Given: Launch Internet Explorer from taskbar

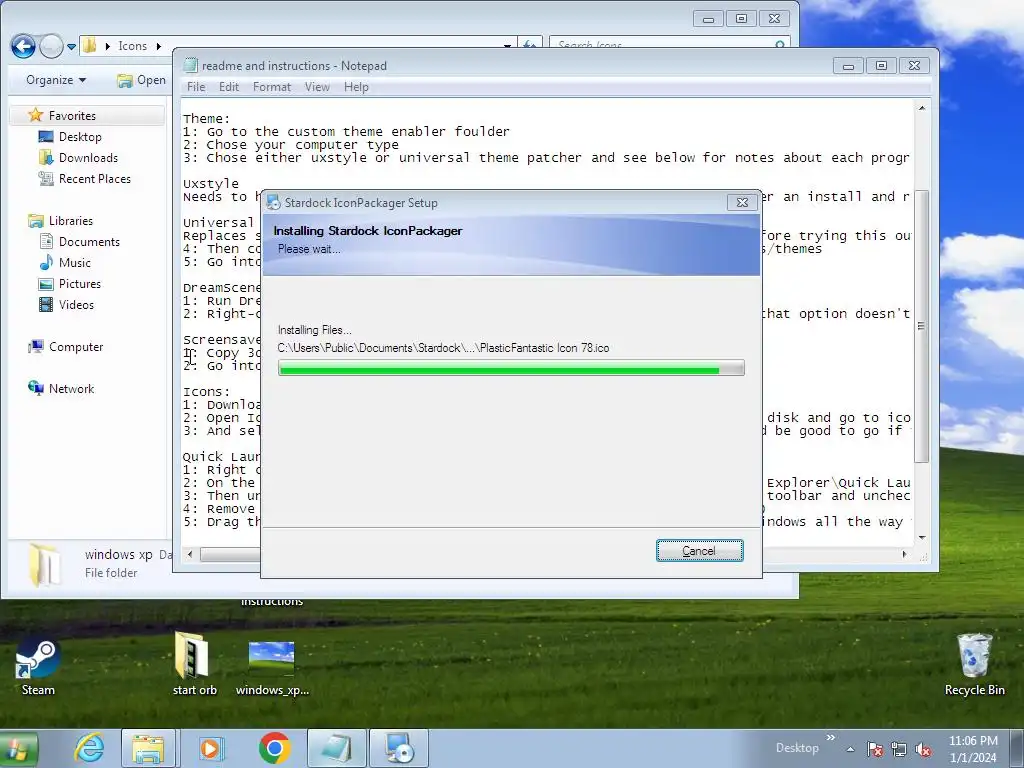Looking at the screenshot, I should point(89,748).
